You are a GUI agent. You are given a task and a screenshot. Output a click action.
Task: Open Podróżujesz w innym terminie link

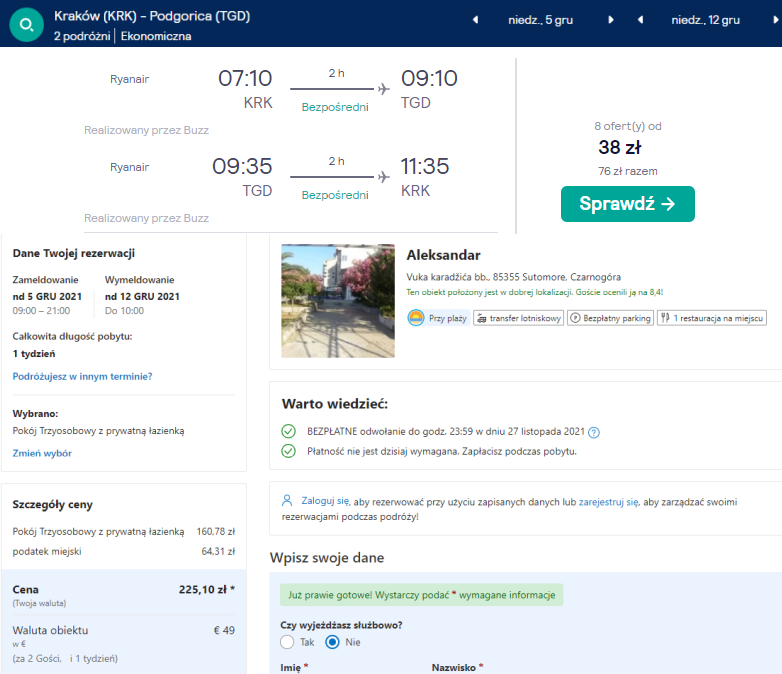(82, 376)
